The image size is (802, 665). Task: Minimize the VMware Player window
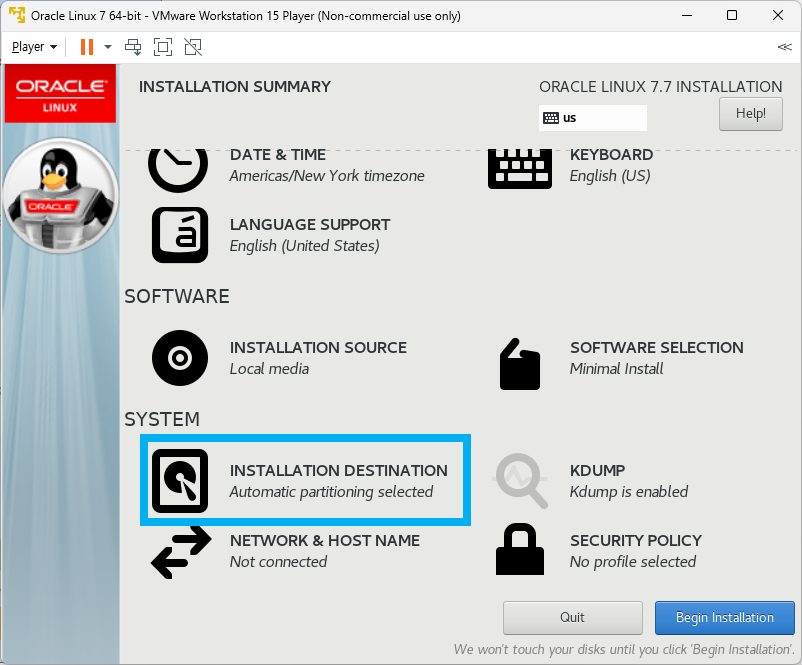point(687,15)
